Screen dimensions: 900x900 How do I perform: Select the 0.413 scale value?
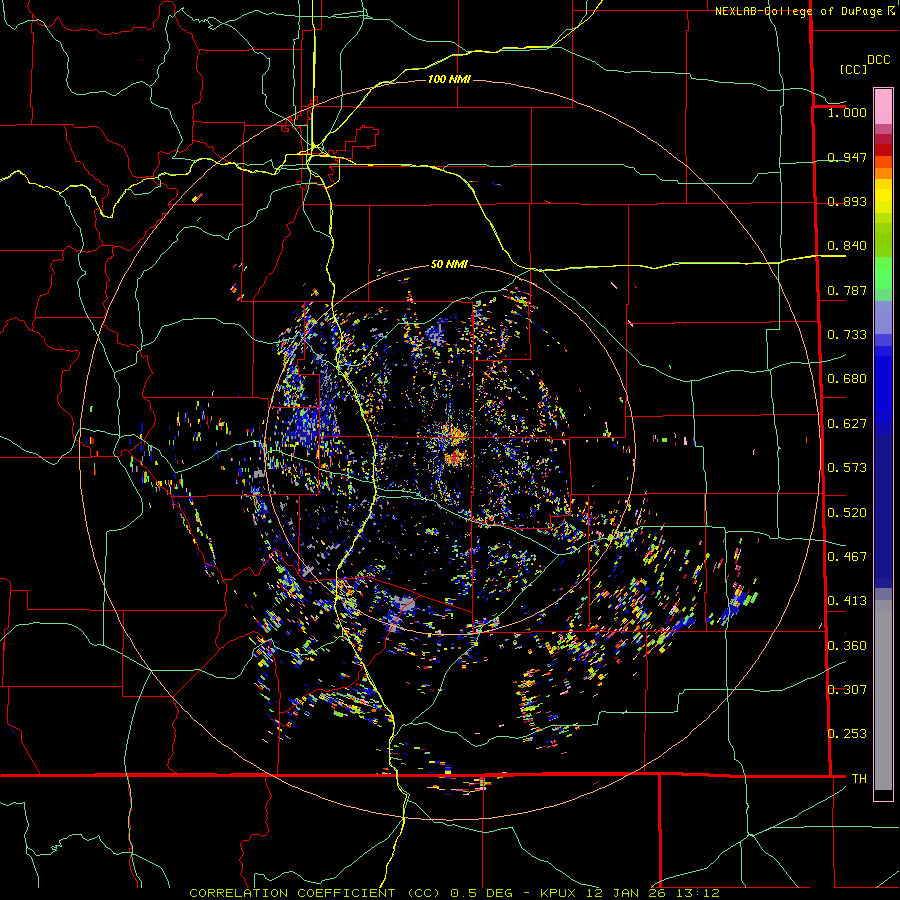click(x=847, y=601)
